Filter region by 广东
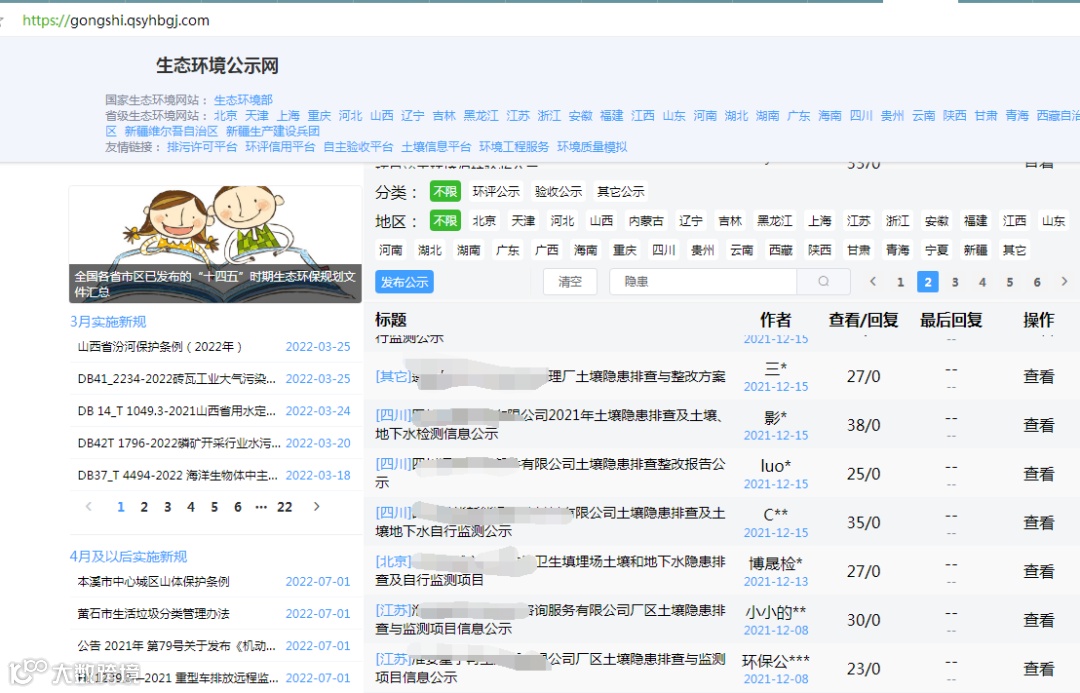The width and height of the screenshot is (1080, 693). 508,249
